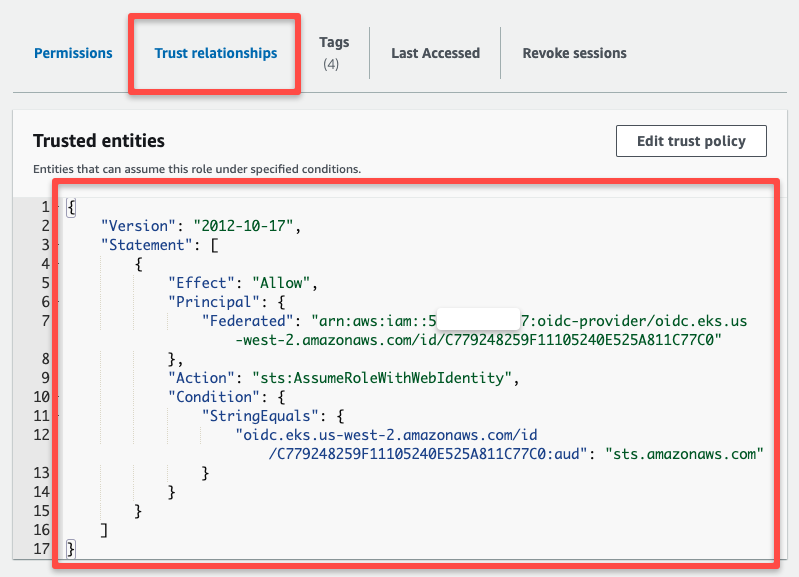The image size is (799, 577).
Task: Click the Edit trust policy button
Action: [691, 141]
